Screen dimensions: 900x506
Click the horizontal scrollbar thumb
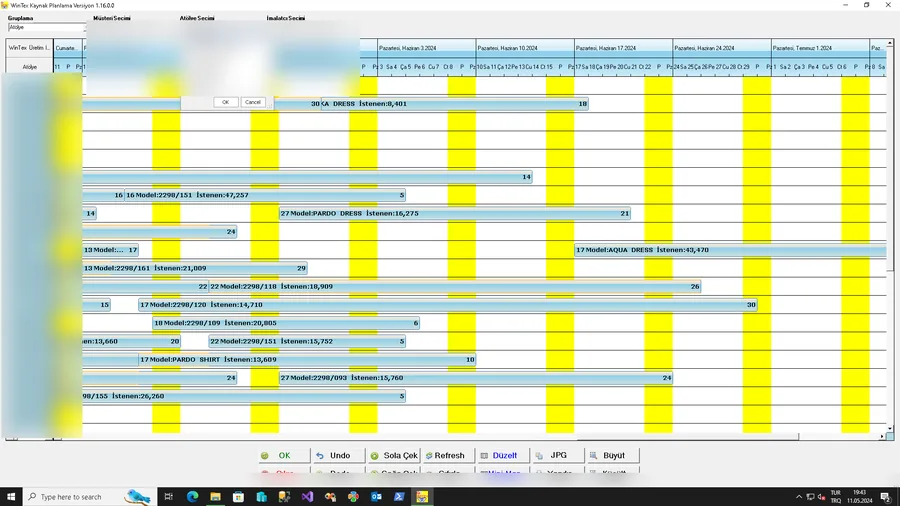click(x=688, y=437)
